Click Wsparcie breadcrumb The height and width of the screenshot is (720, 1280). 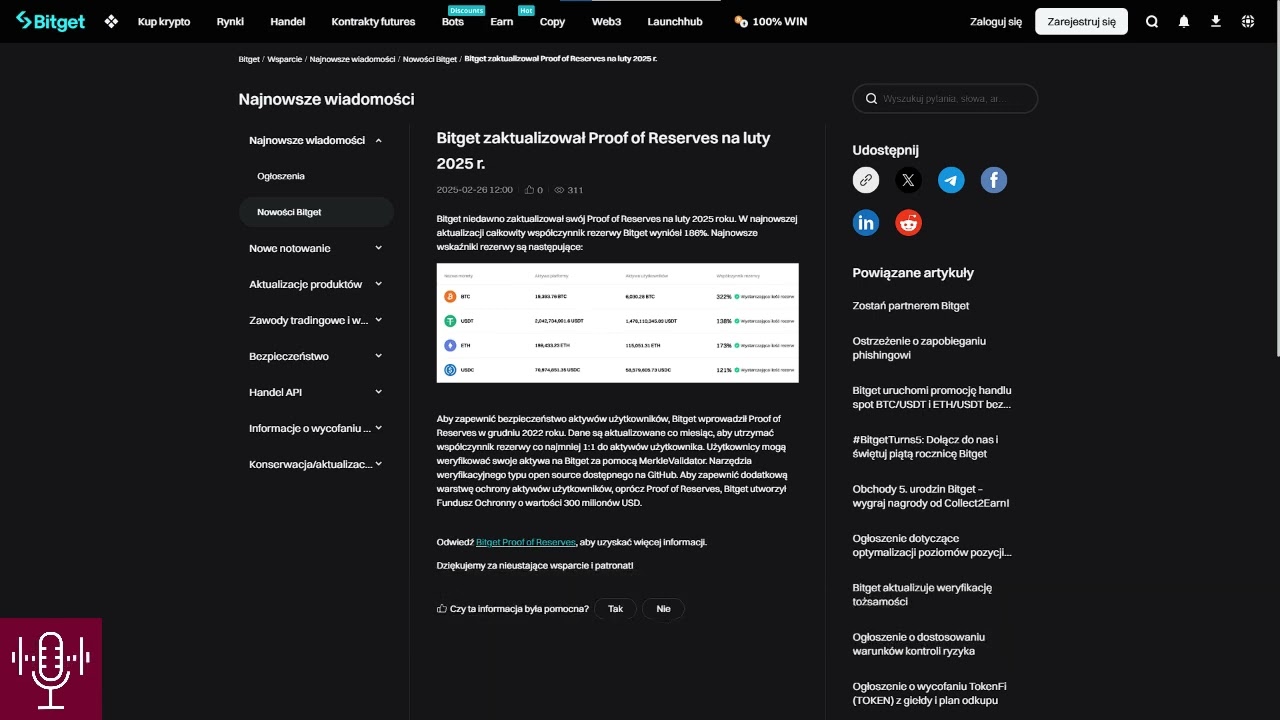[284, 59]
